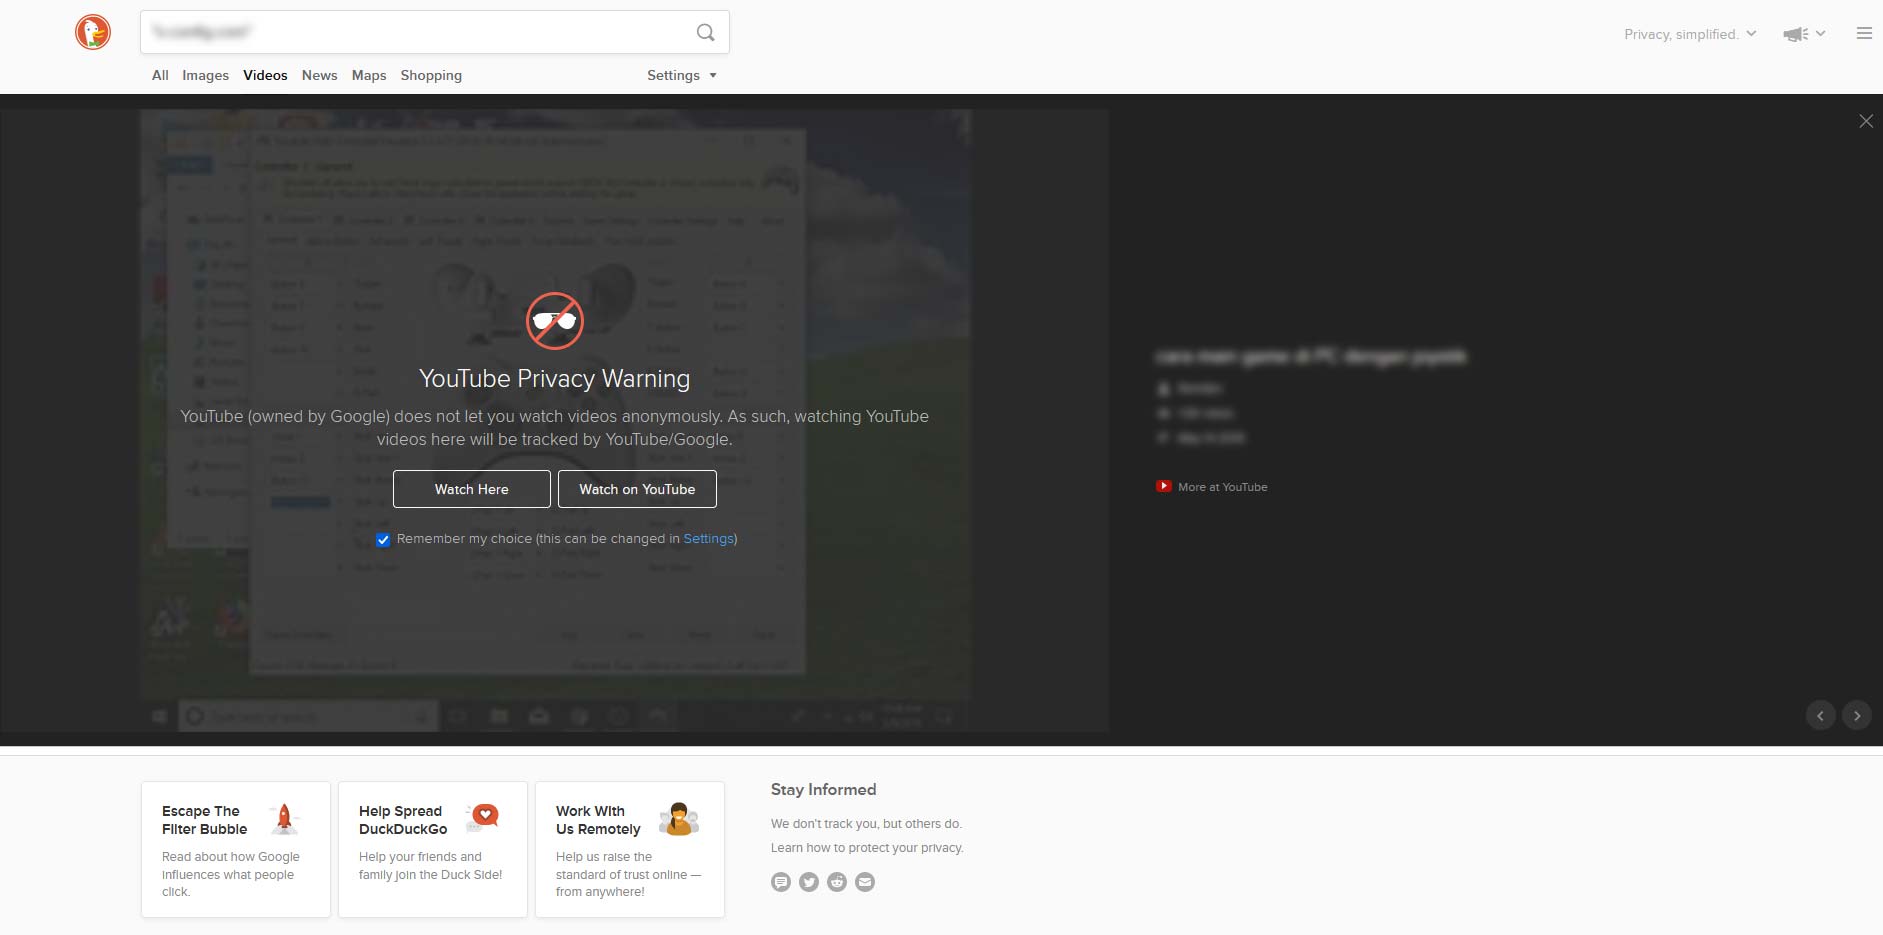
Task: Uncheck Remember my choice checkbox
Action: [383, 540]
